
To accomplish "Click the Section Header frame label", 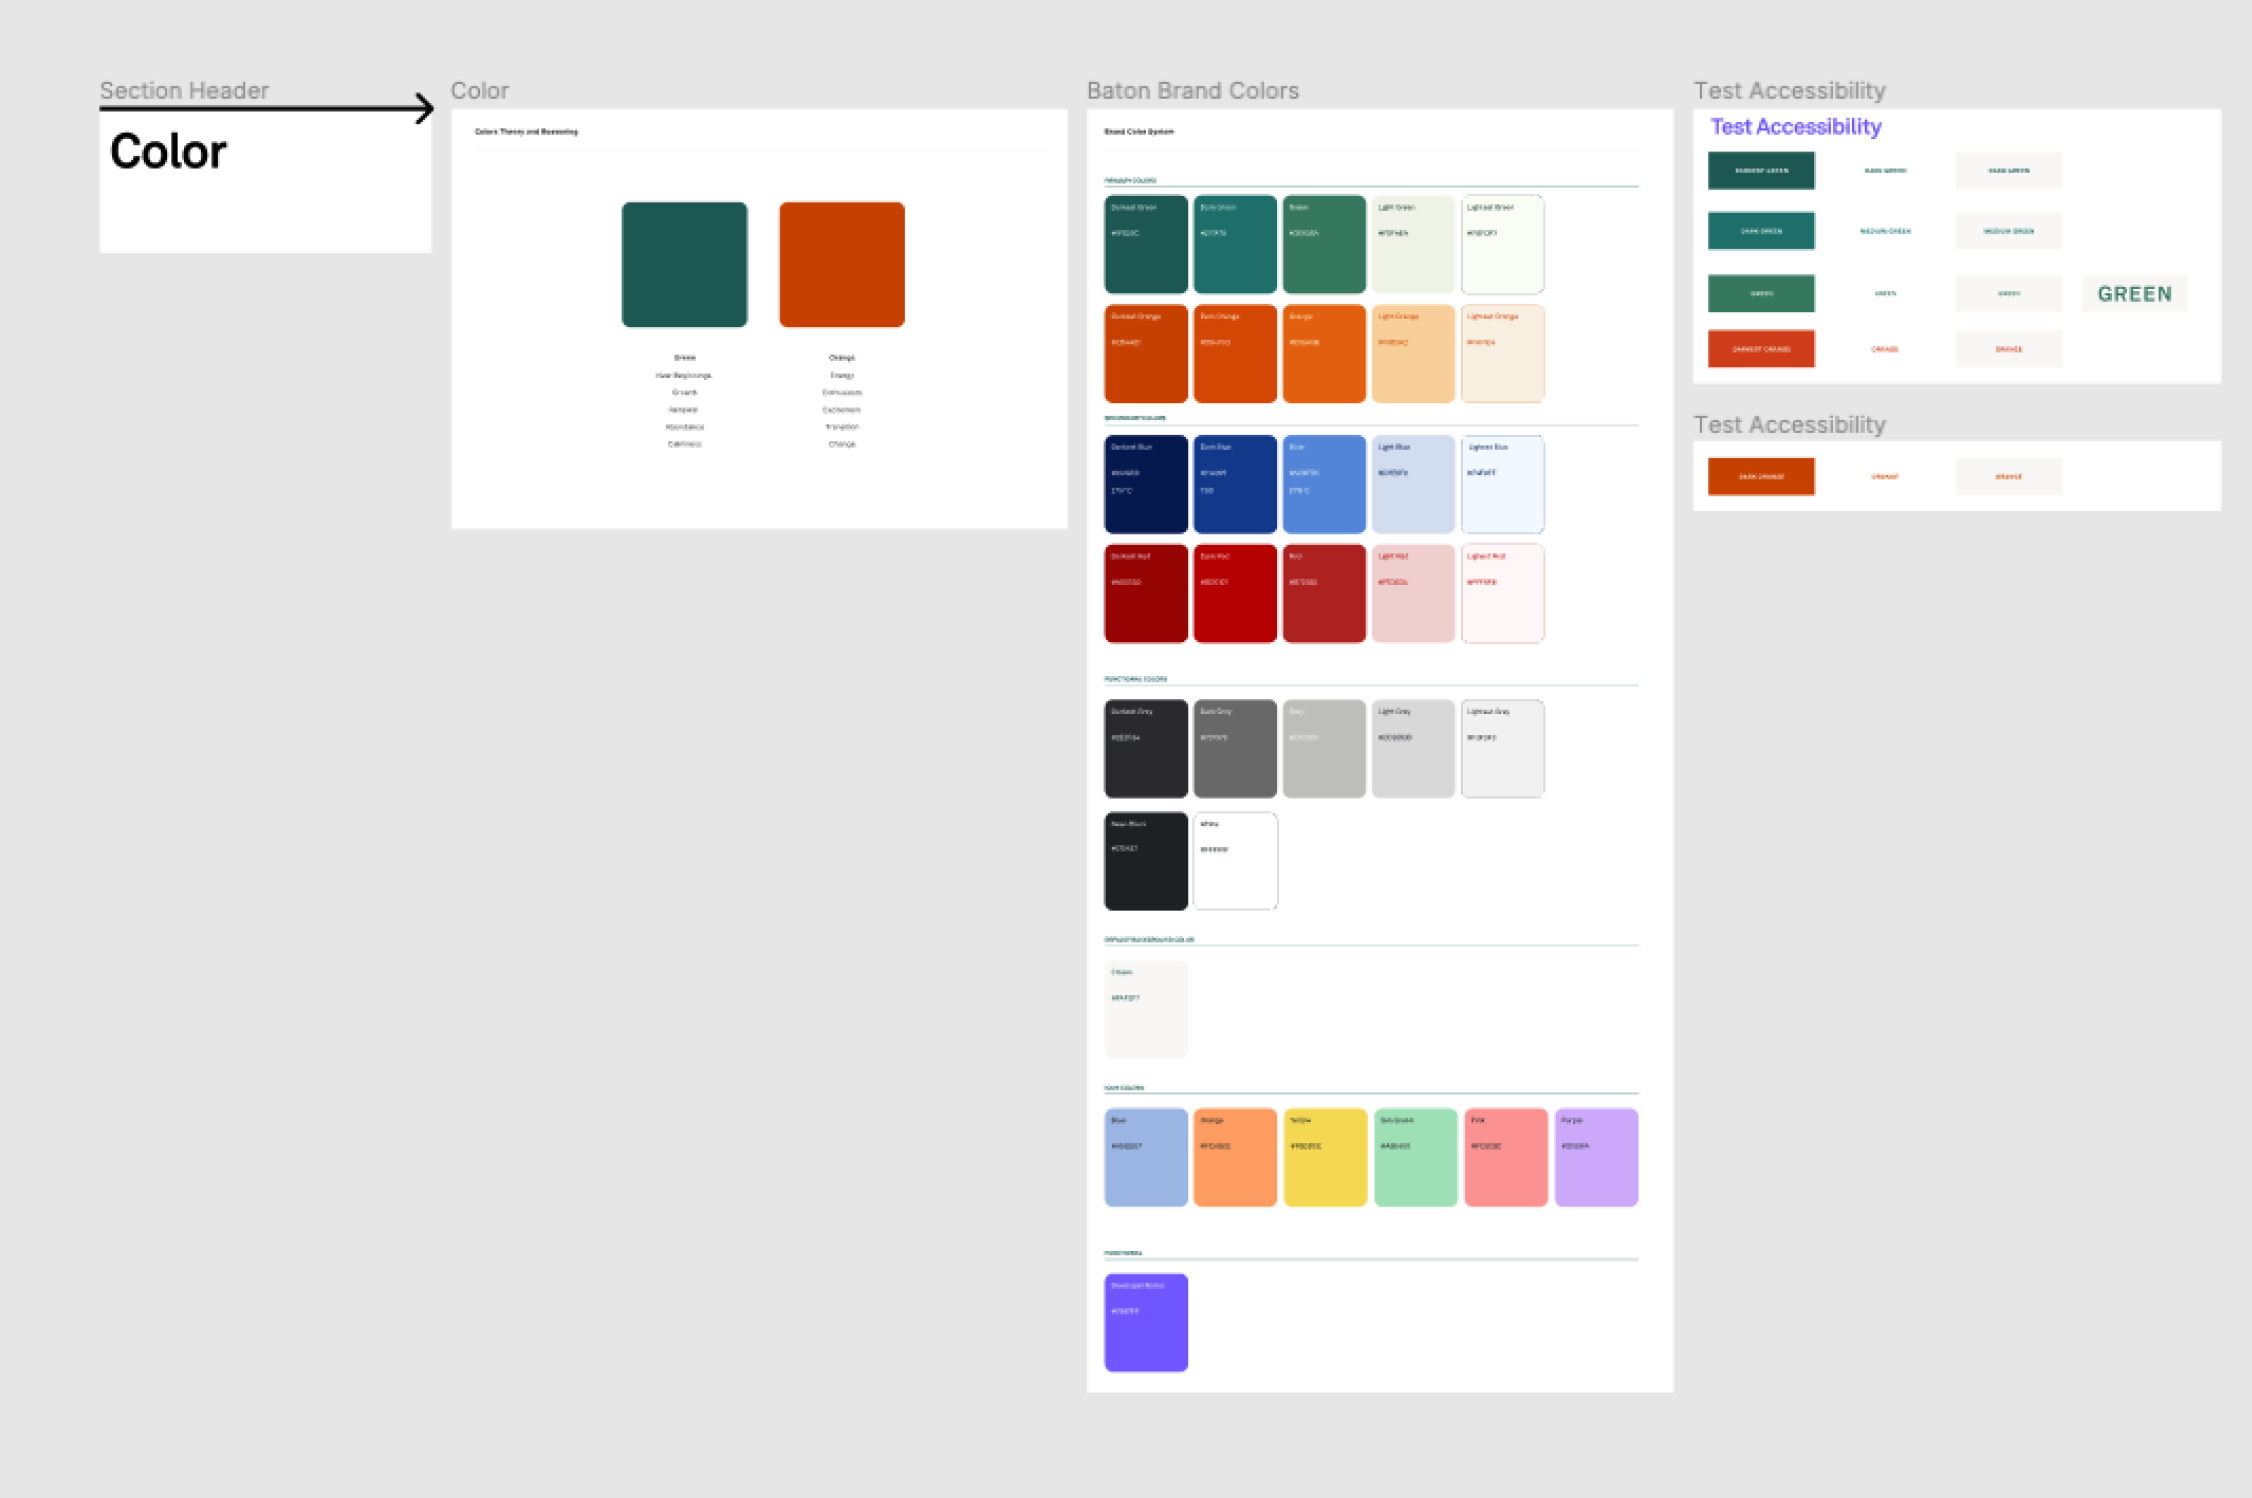I will [184, 90].
